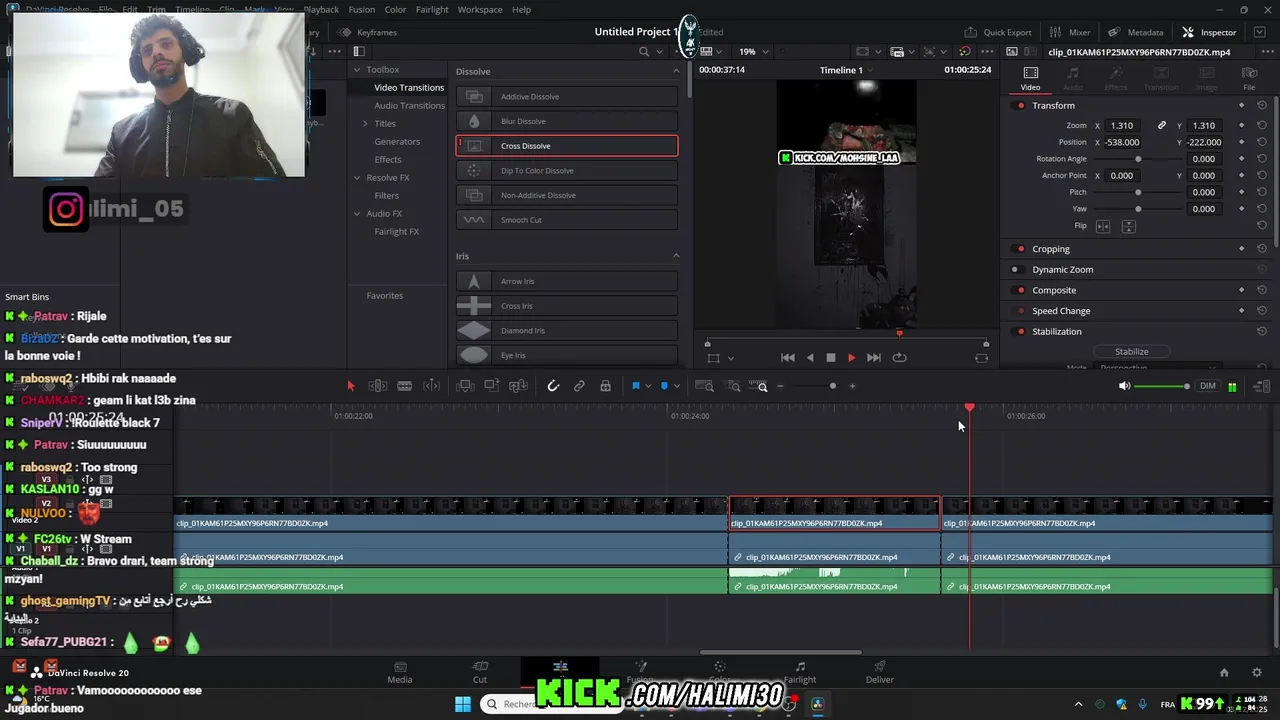Jump to last frame in viewer
Viewport: 1280px width, 720px height.
(874, 358)
